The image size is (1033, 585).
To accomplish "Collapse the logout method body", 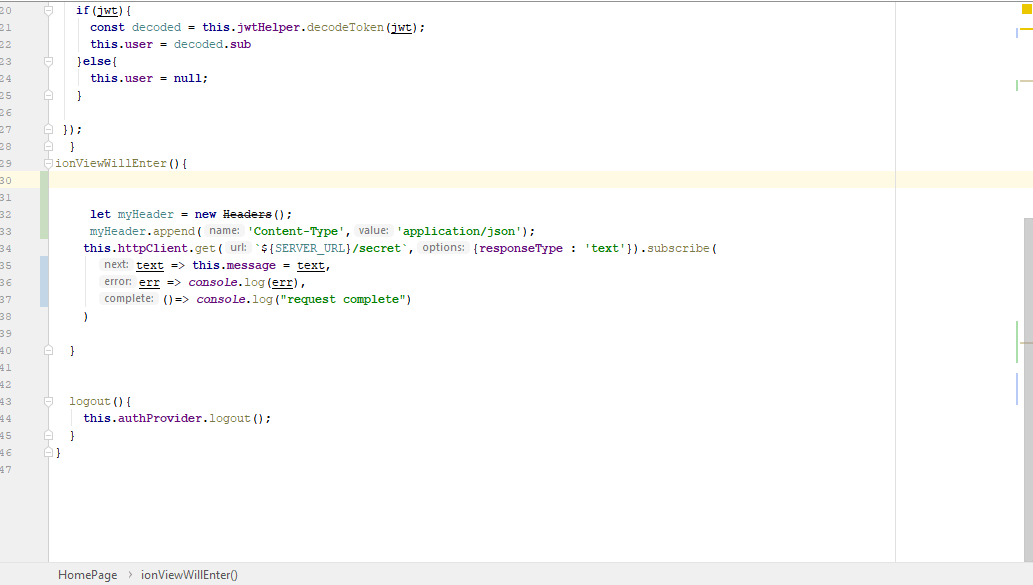I will (x=48, y=401).
